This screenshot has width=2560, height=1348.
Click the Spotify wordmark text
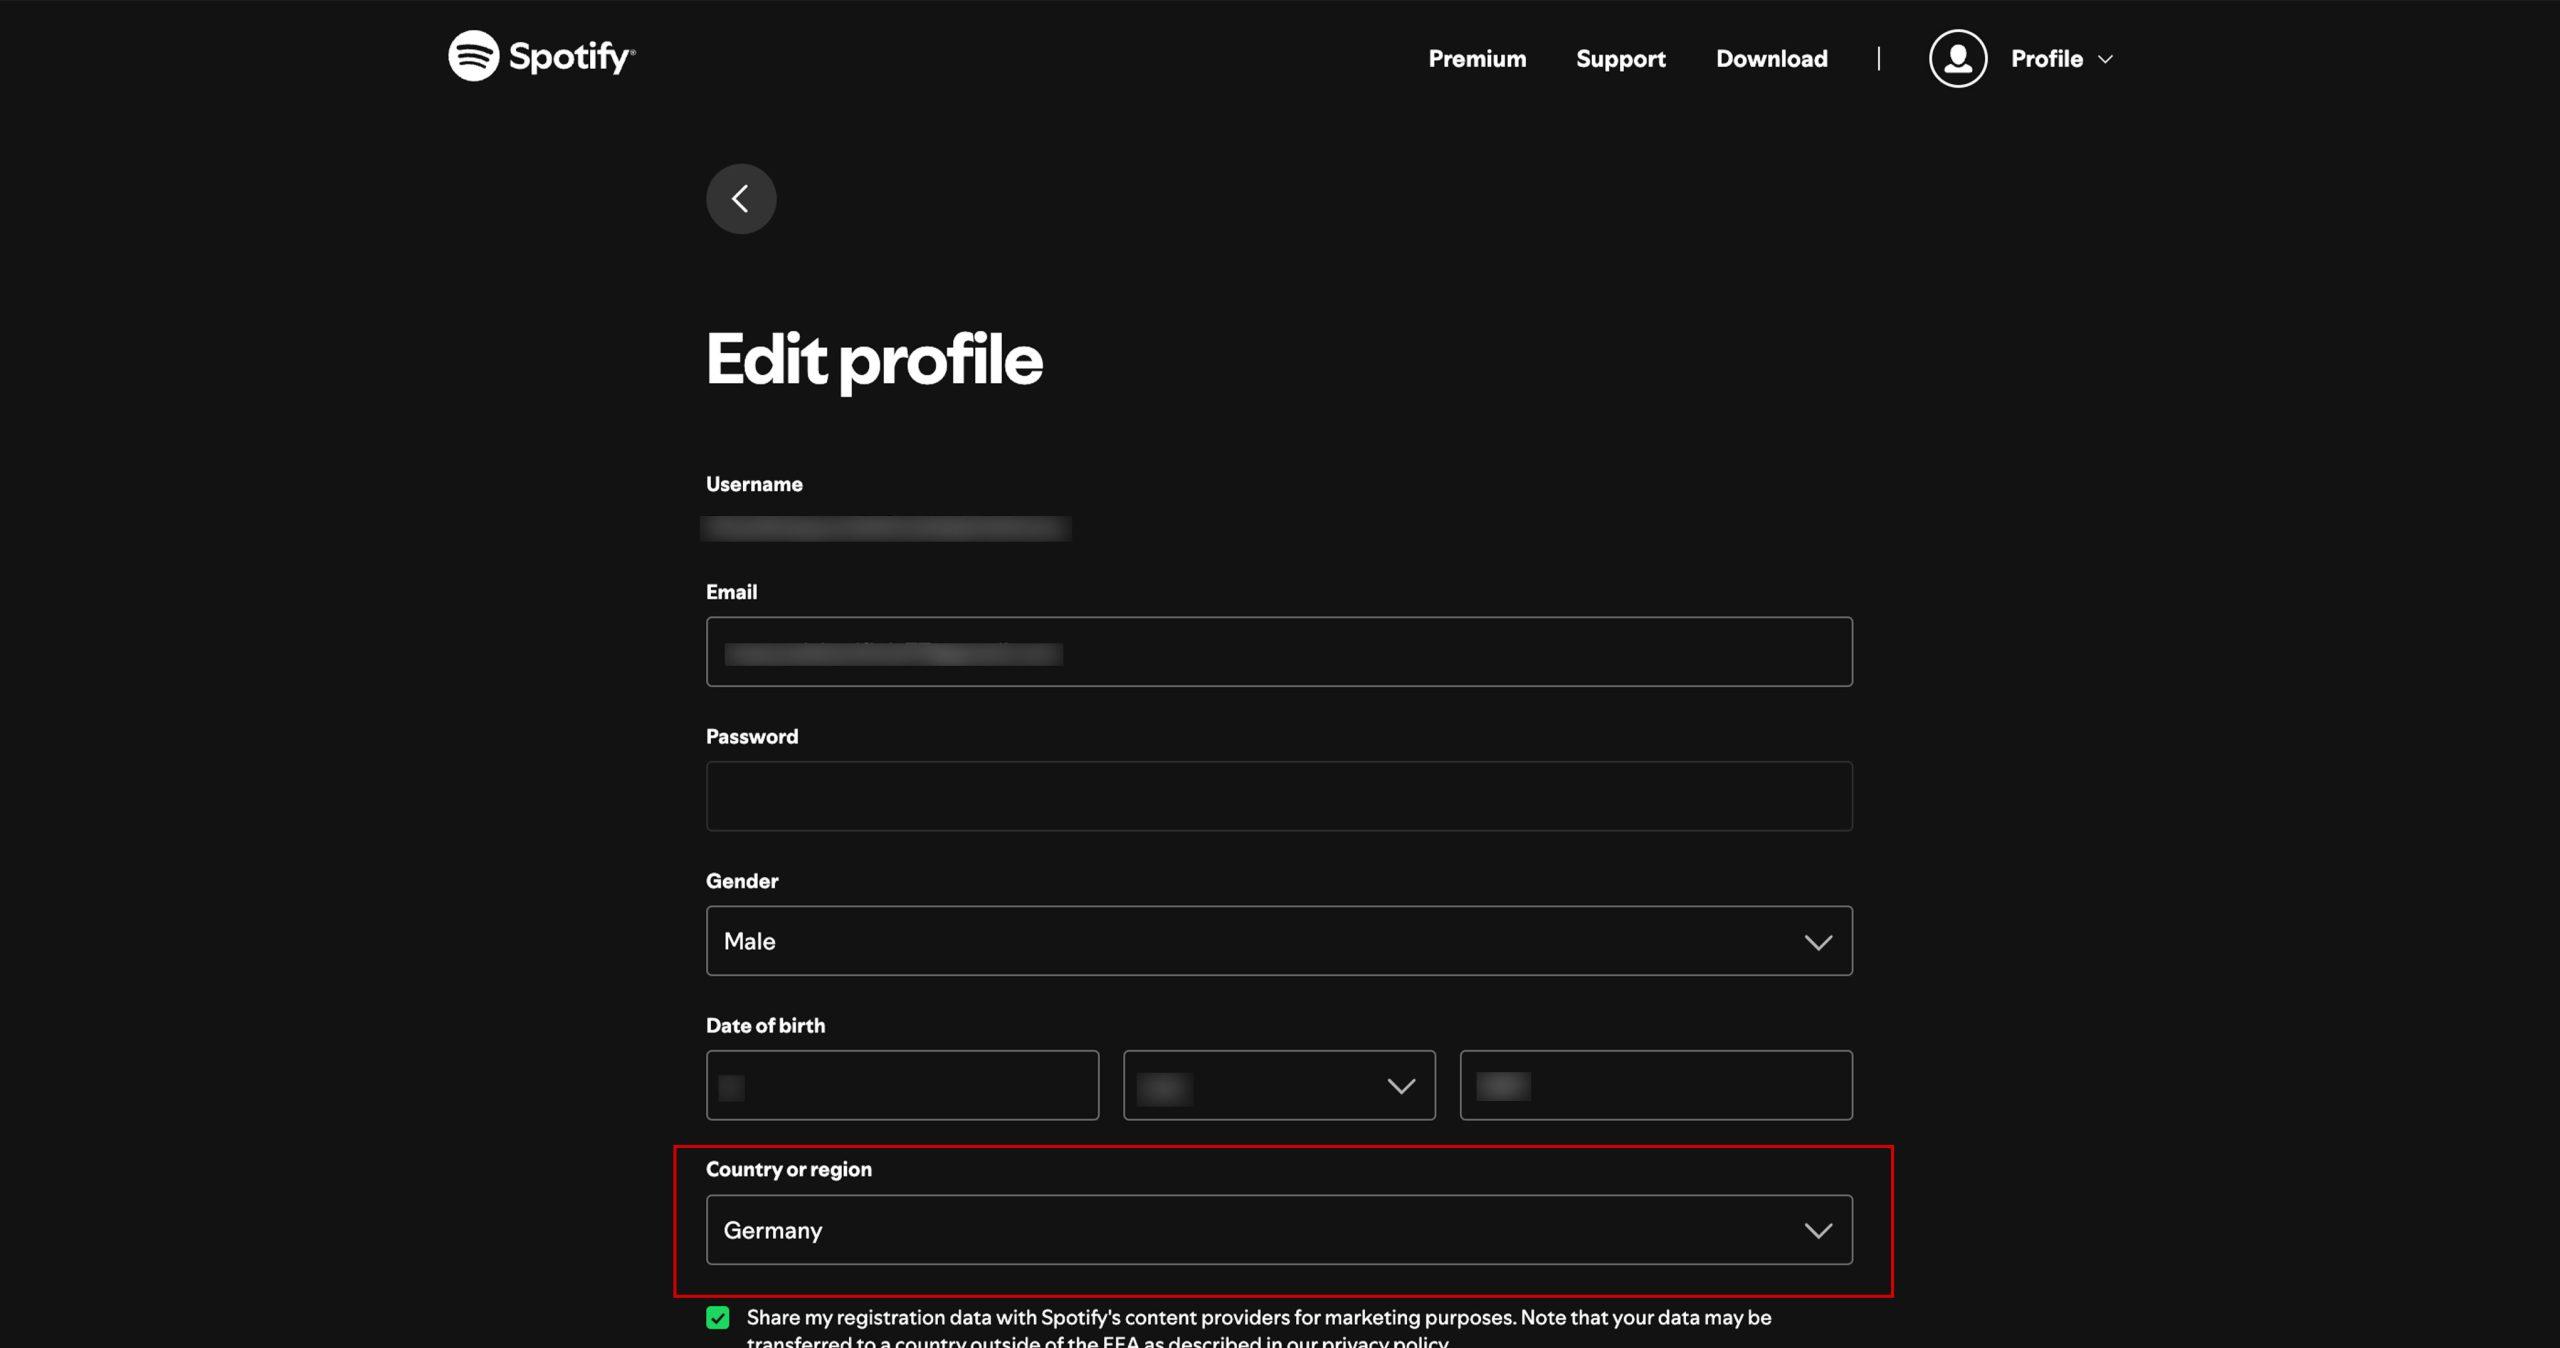(x=571, y=57)
